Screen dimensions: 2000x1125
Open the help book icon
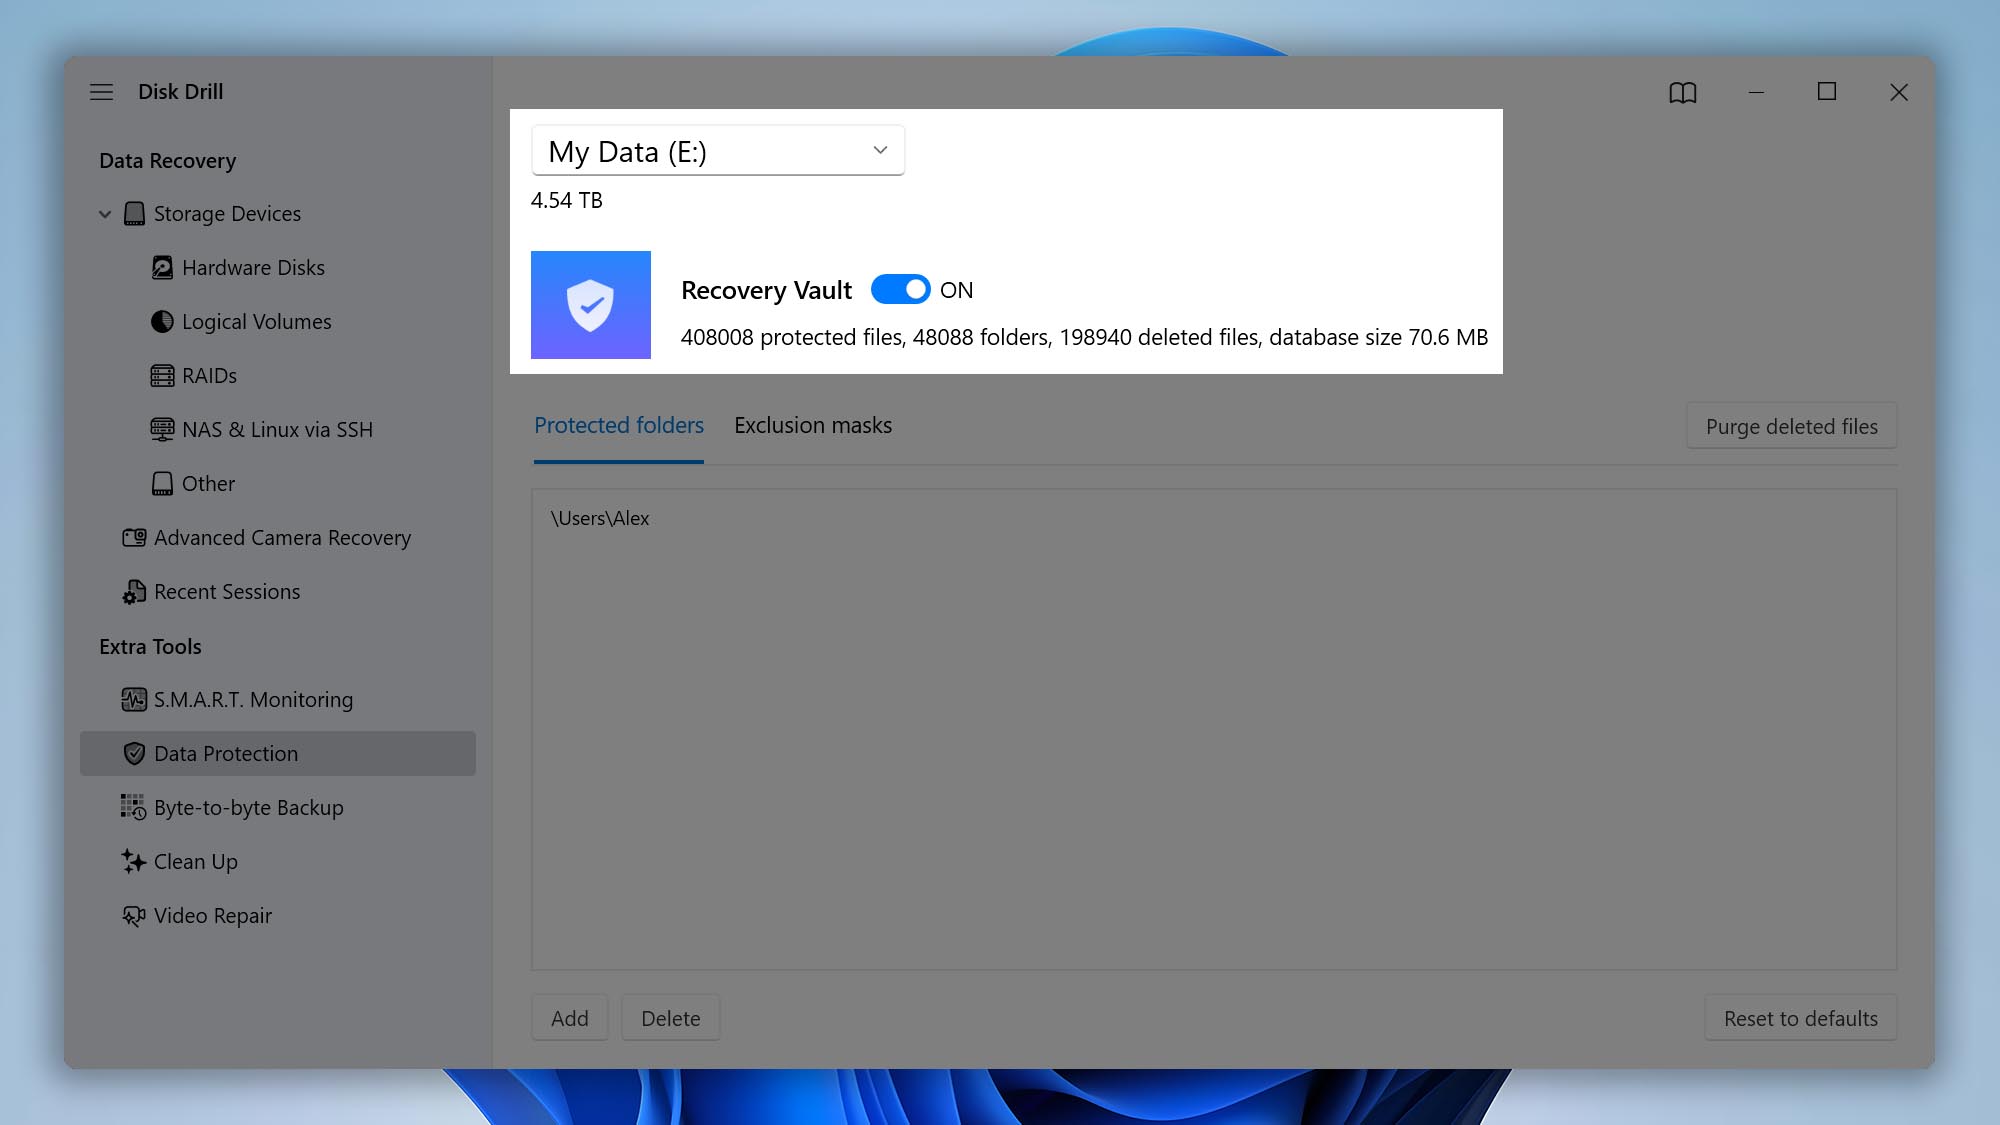click(x=1683, y=93)
